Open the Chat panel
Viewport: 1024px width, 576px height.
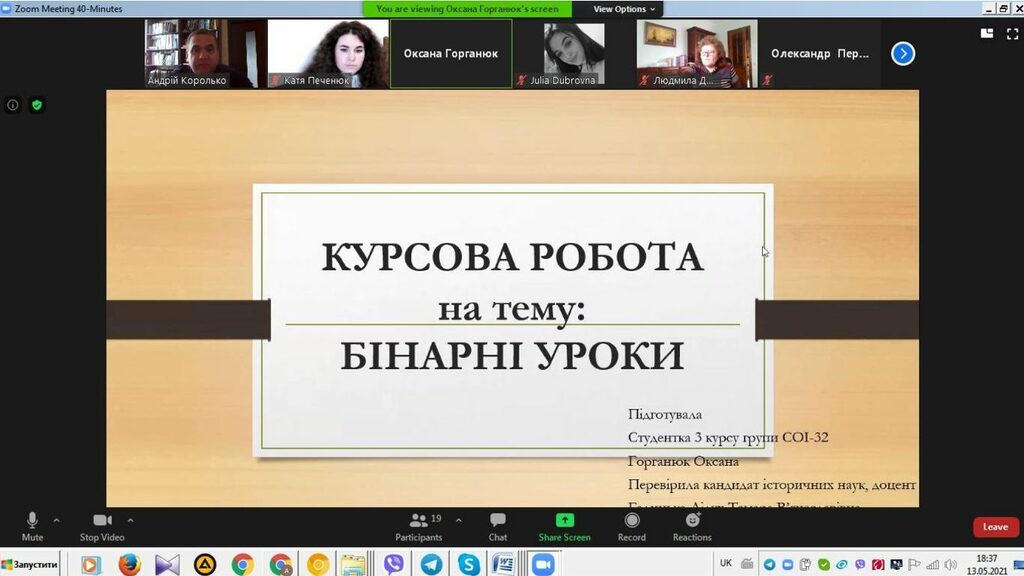(497, 526)
